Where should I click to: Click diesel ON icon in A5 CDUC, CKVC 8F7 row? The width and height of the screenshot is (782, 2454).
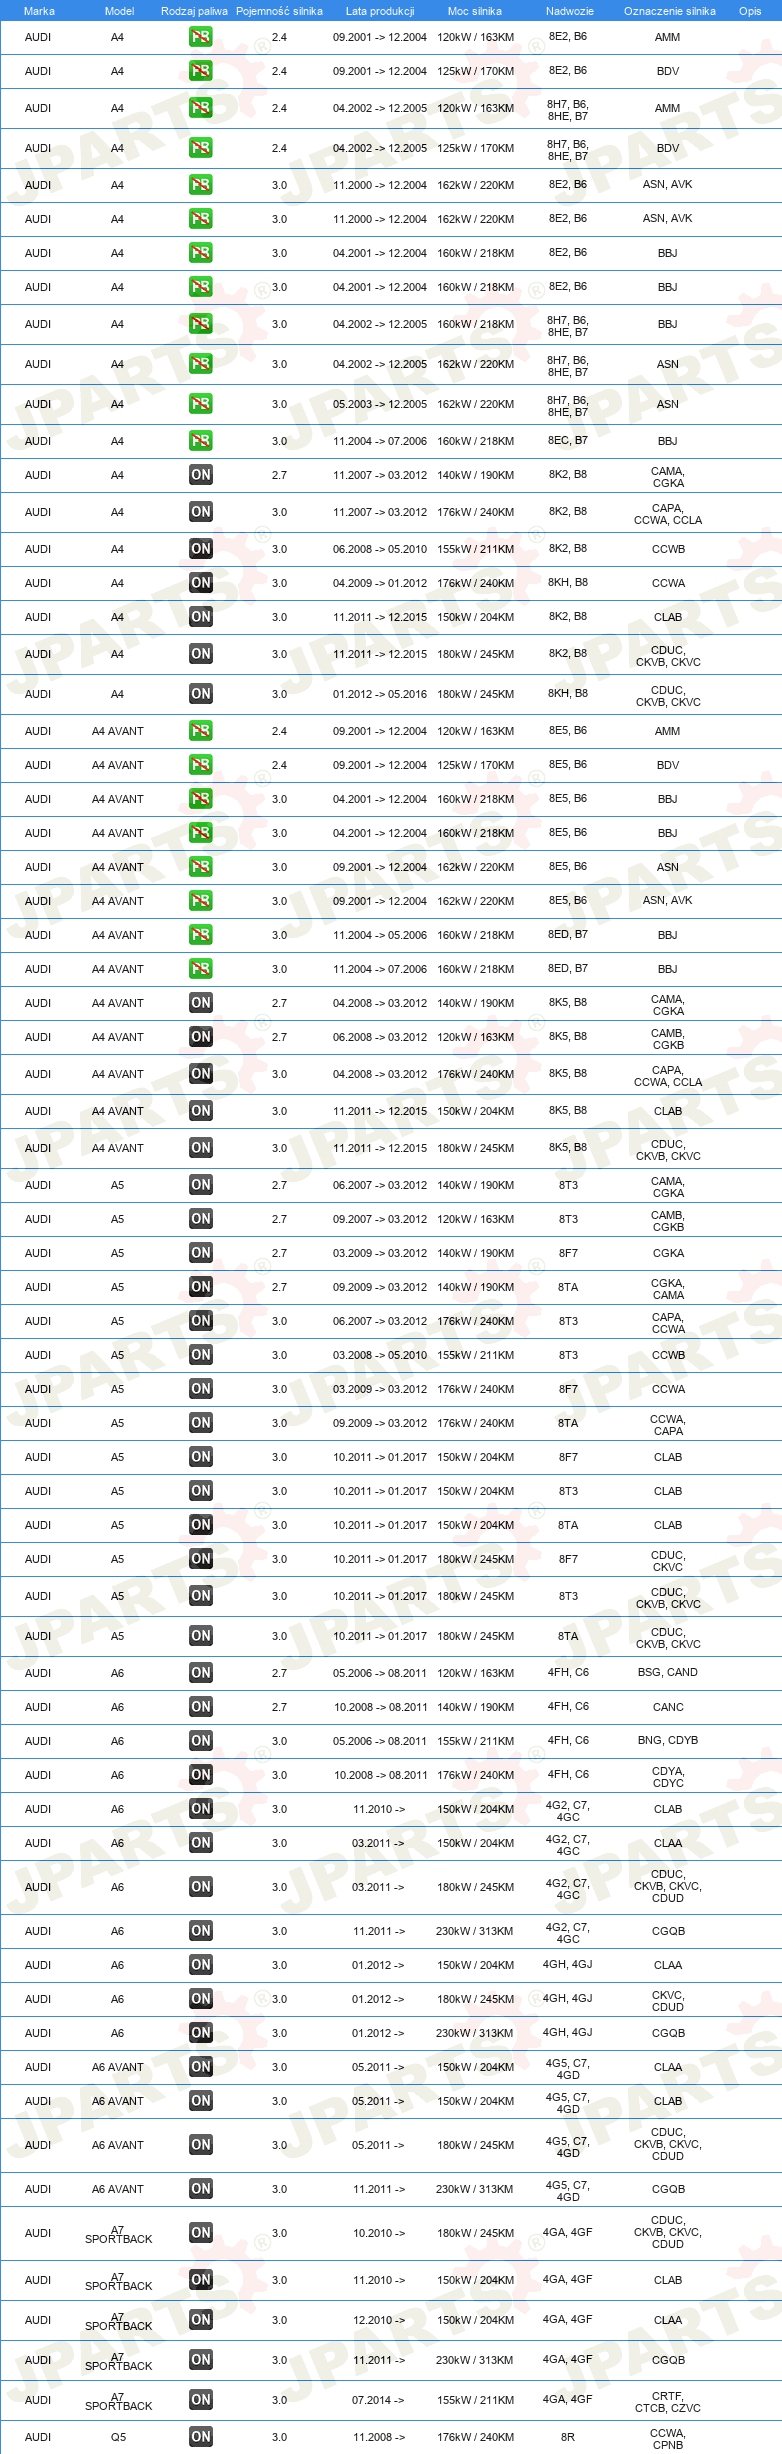tap(201, 1559)
